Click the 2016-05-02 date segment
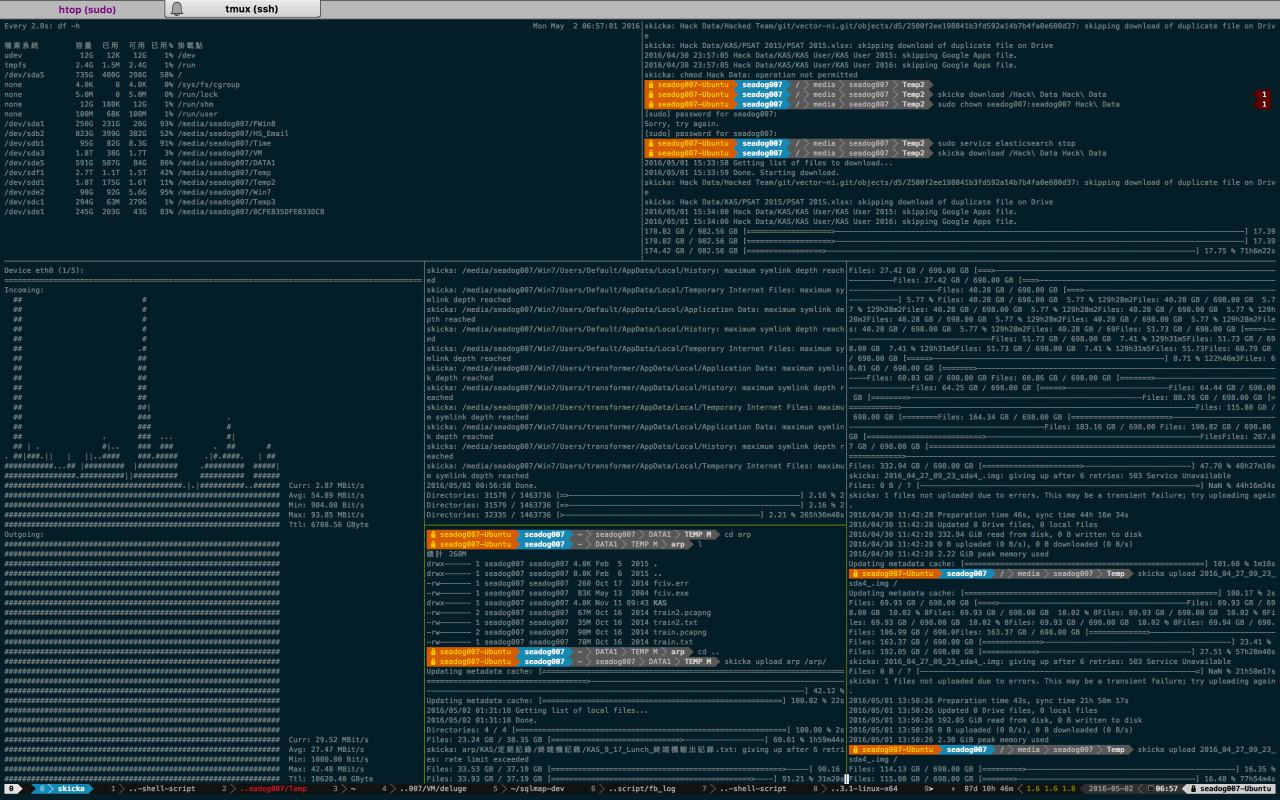The image size is (1280, 800). (x=1112, y=789)
